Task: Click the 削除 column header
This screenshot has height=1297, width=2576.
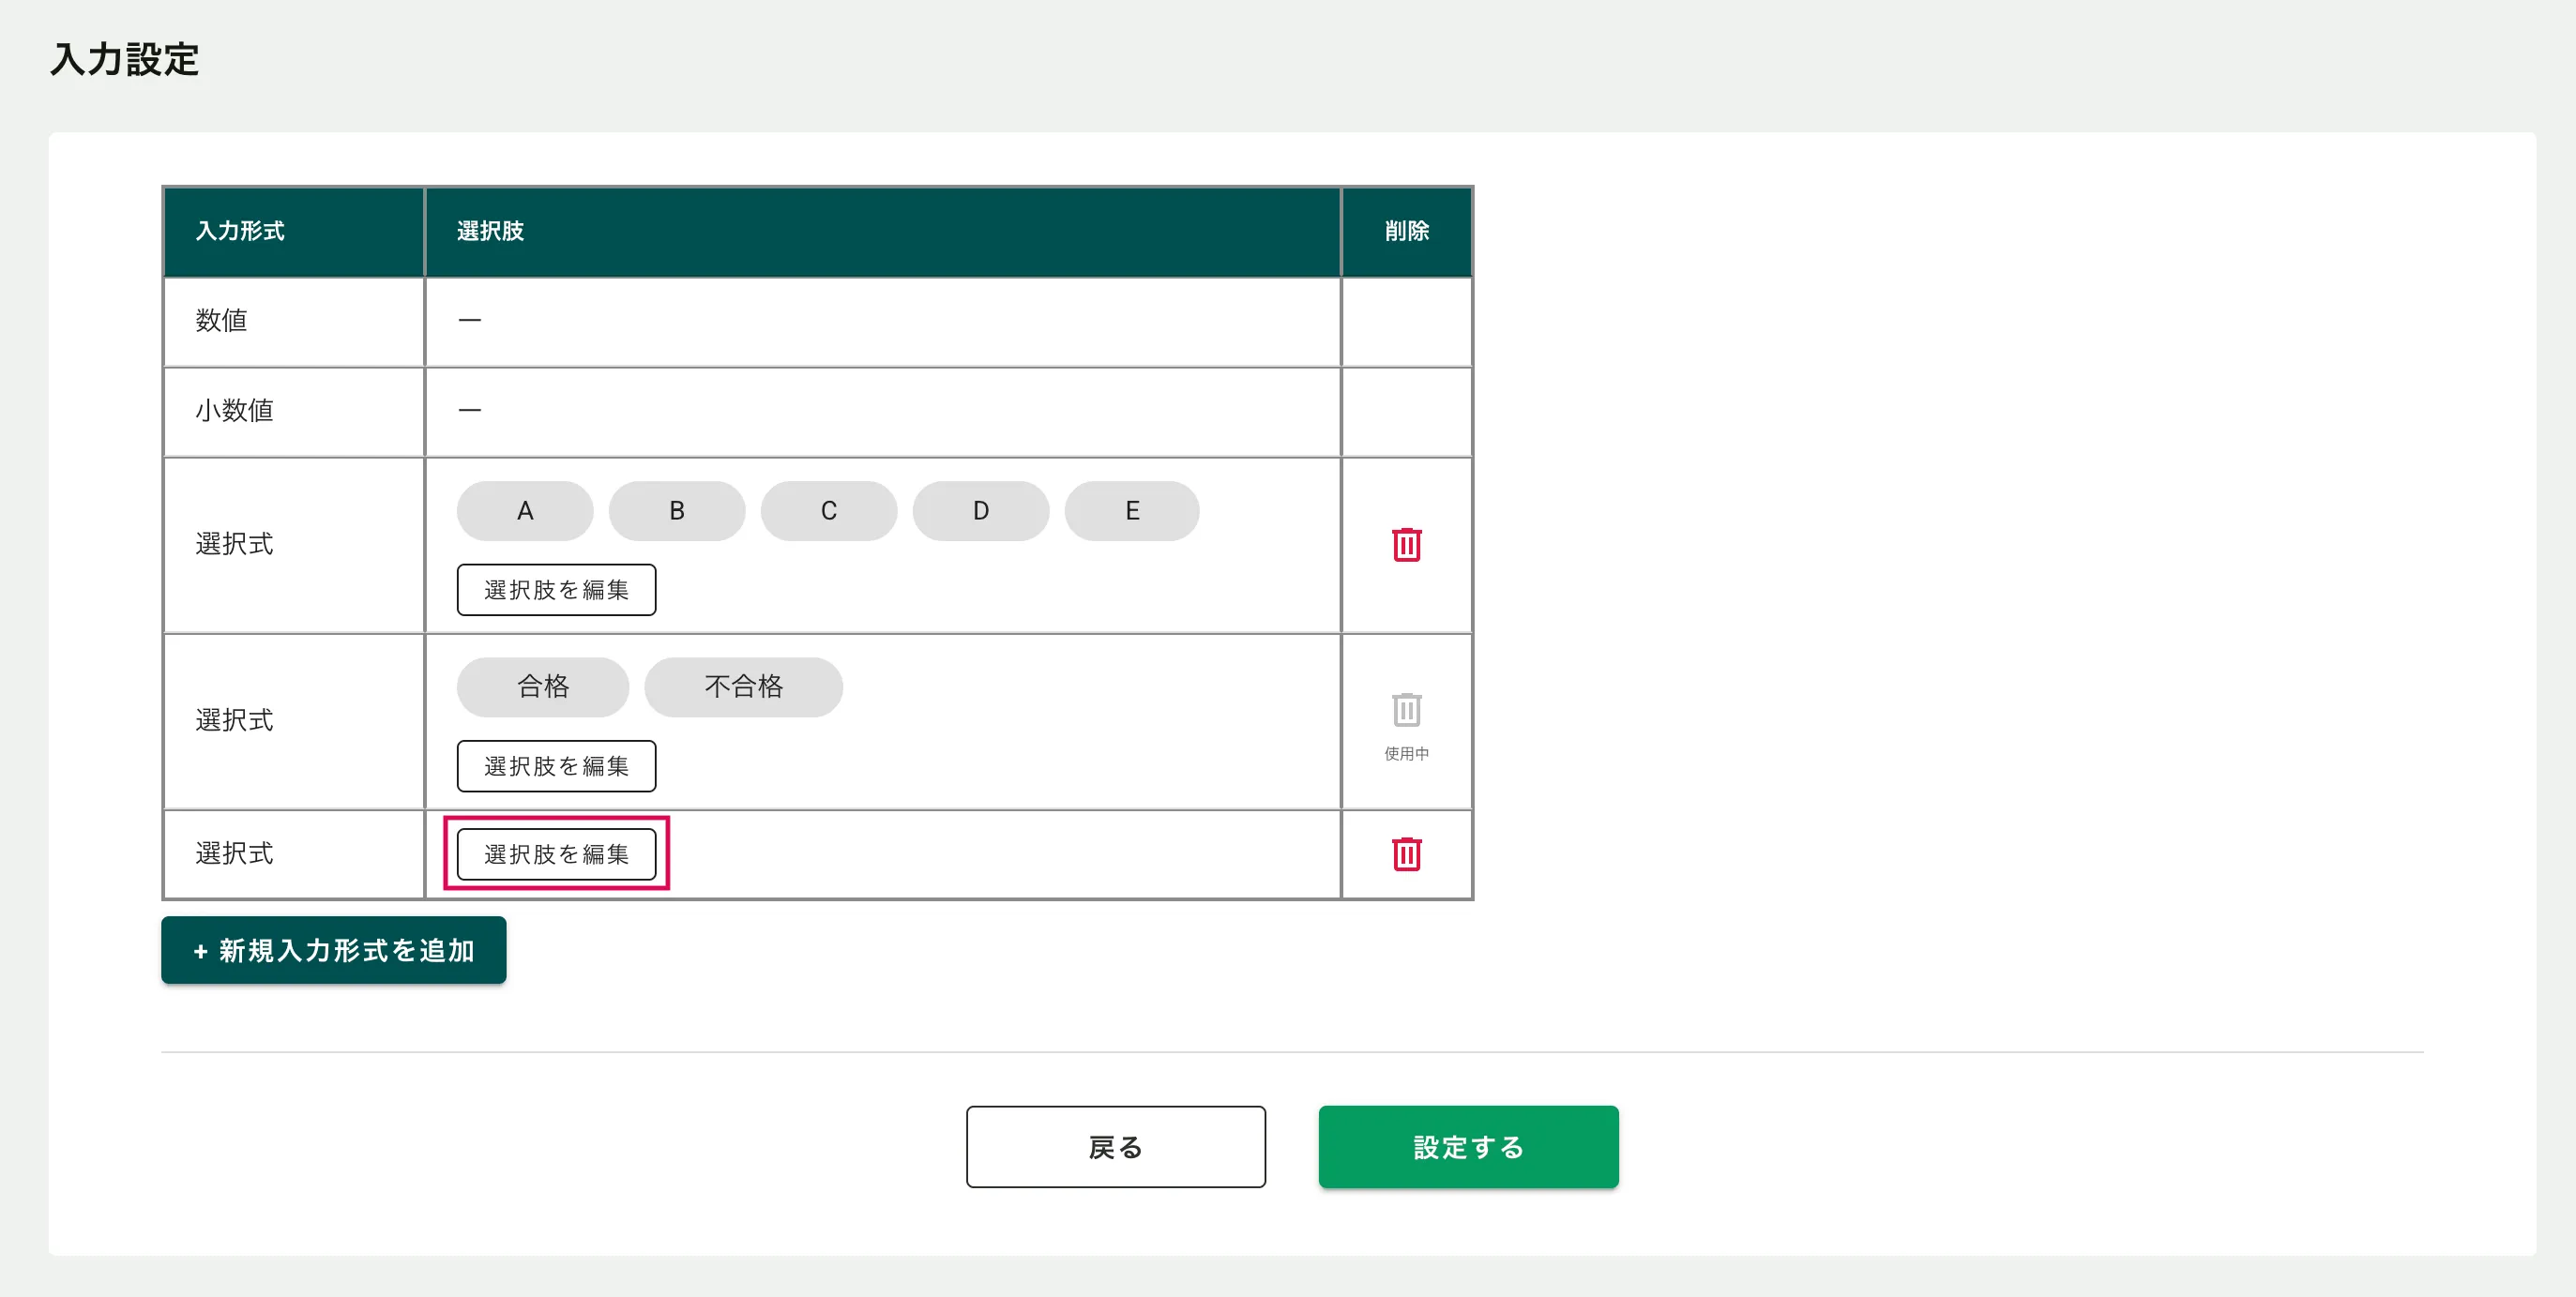Action: pos(1406,231)
